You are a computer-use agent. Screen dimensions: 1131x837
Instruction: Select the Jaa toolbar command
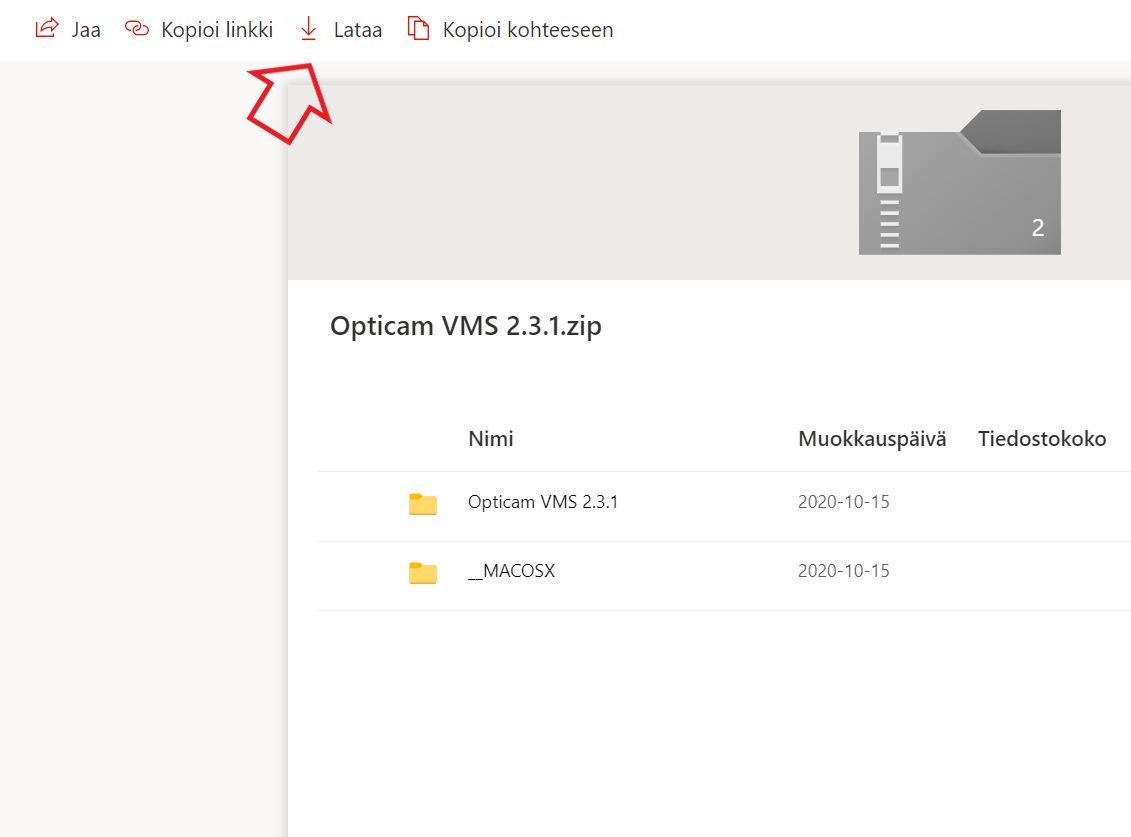(85, 29)
